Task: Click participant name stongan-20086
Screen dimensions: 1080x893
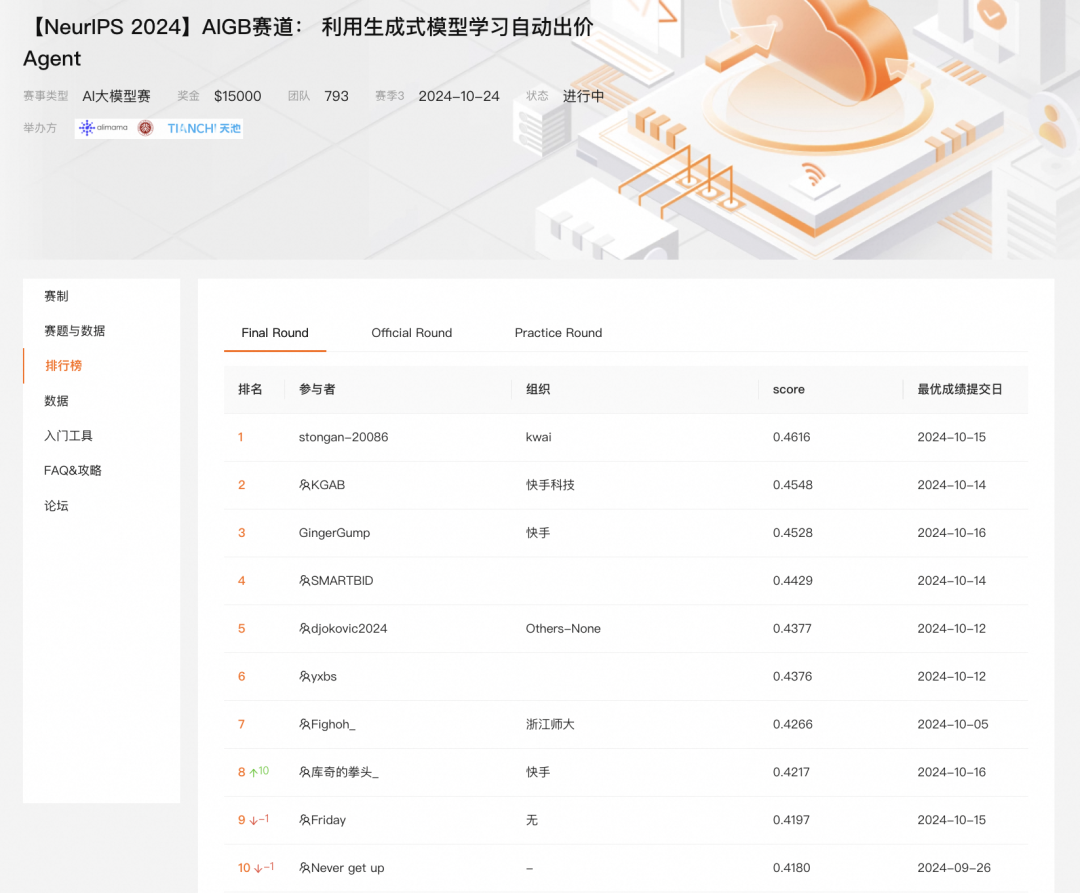Action: pyautogui.click(x=343, y=437)
